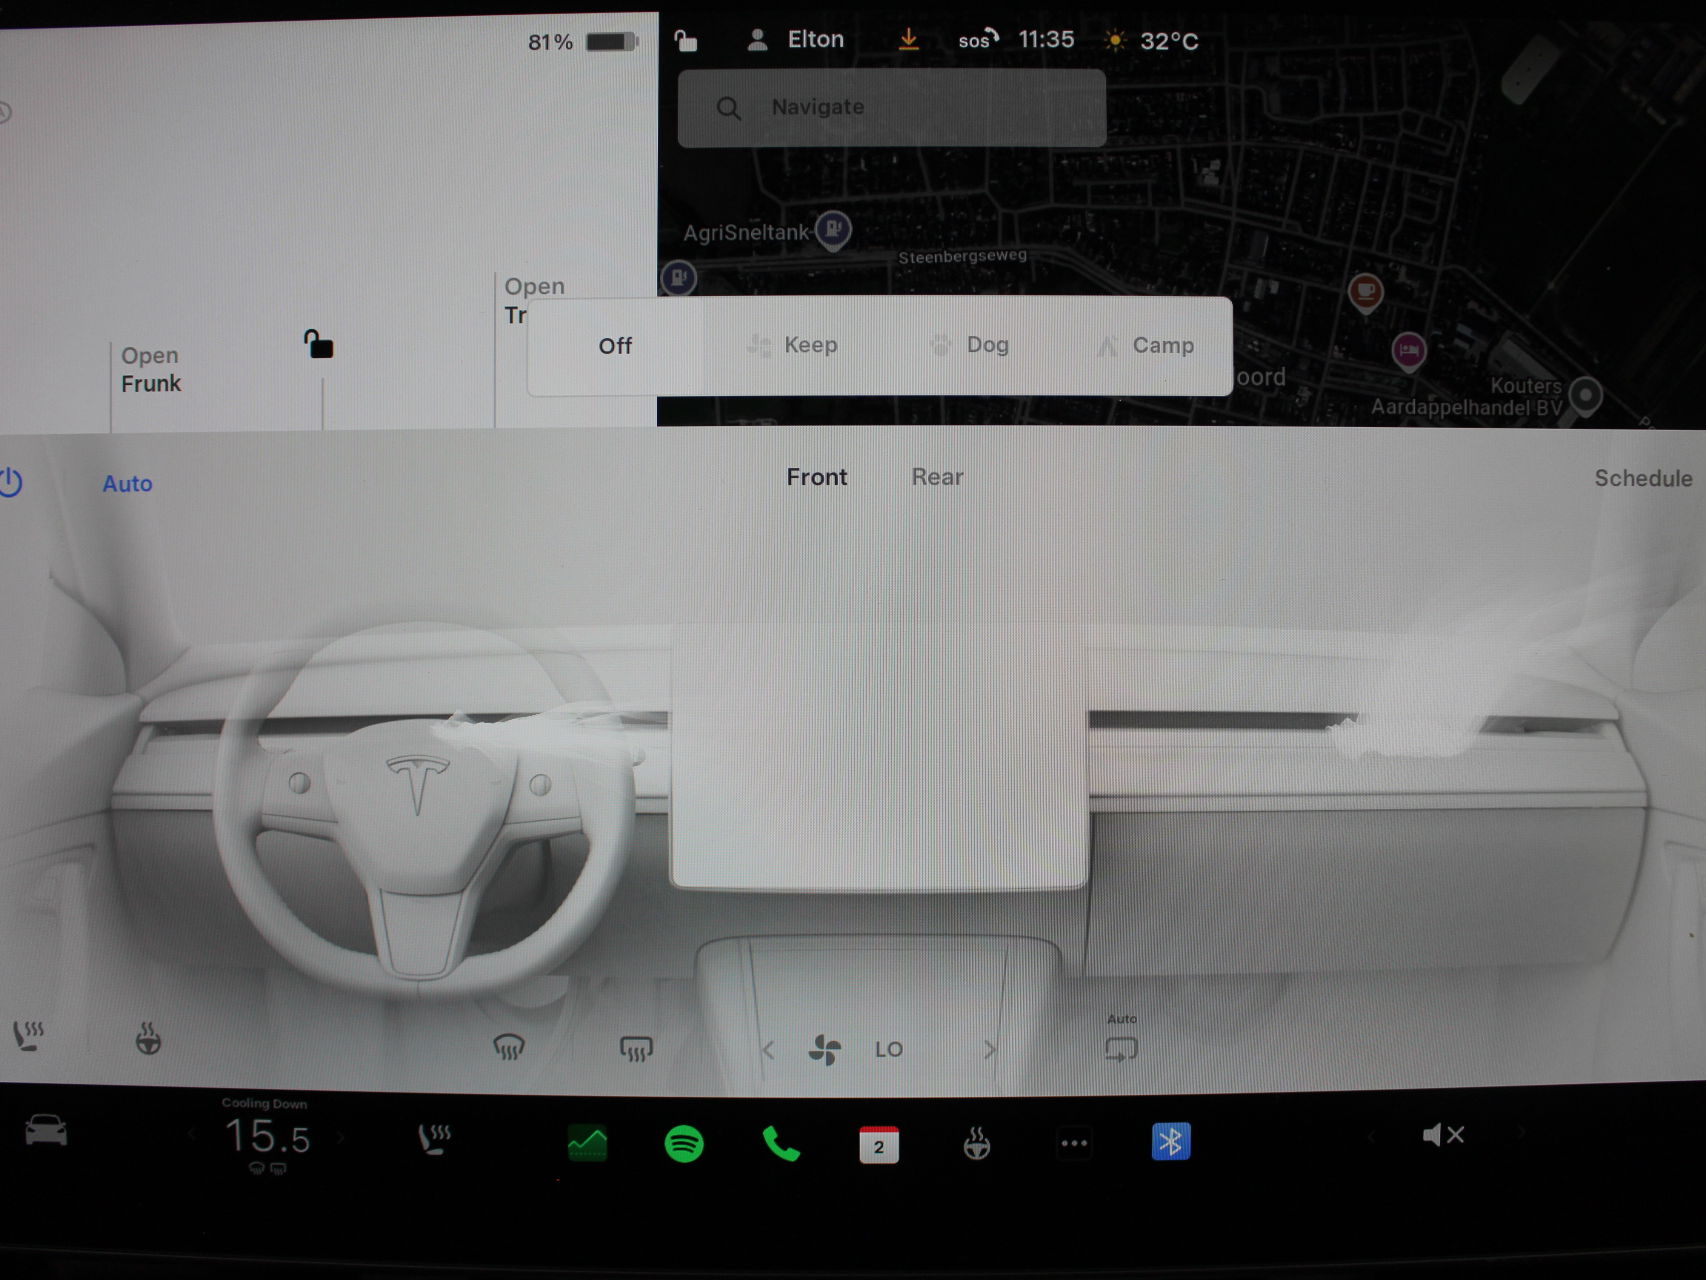This screenshot has width=1706, height=1280.
Task: Raise temperature with arrow right of 15.5
Action: [341, 1137]
